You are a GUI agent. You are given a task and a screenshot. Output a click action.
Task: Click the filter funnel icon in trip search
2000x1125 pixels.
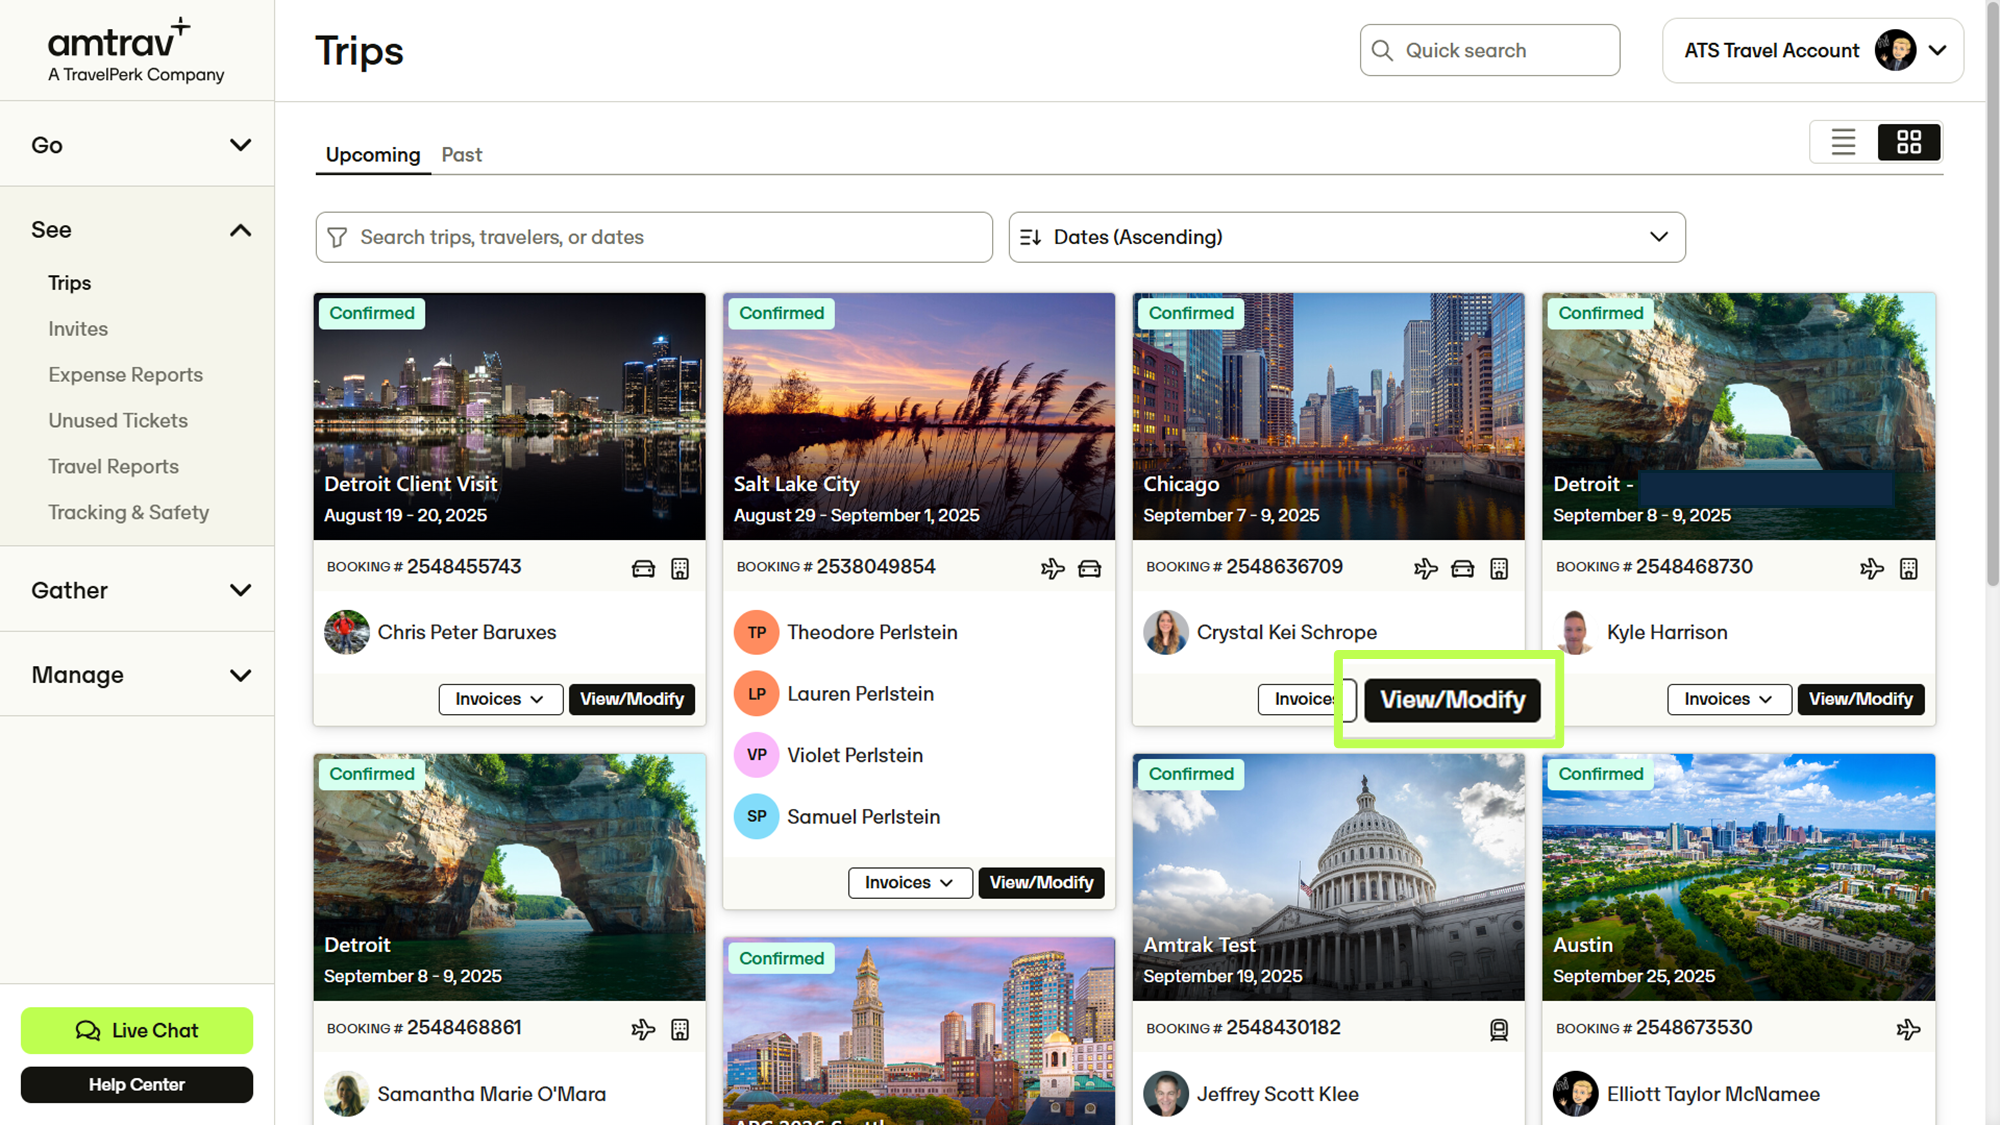tap(338, 237)
